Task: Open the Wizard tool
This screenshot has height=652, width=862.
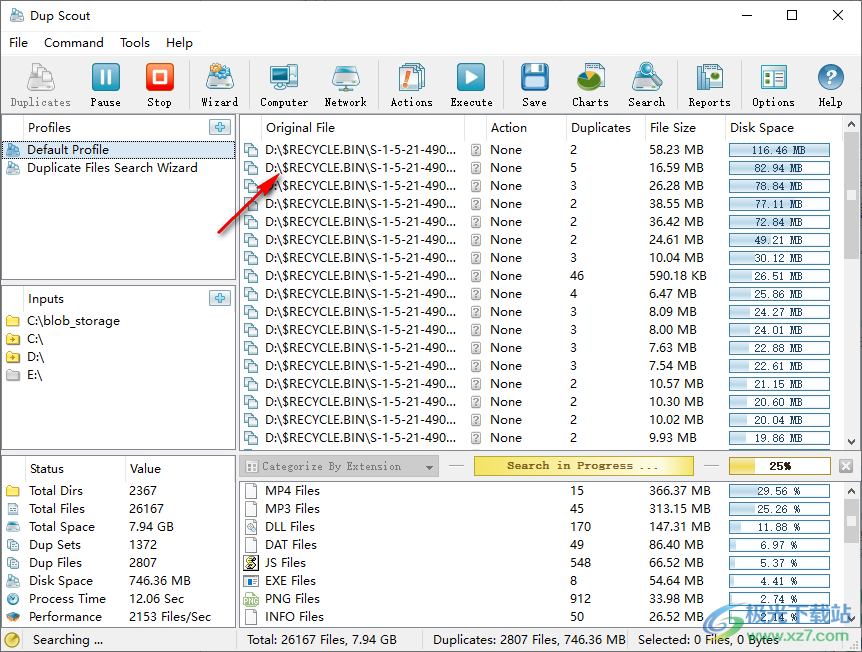Action: tap(219, 85)
